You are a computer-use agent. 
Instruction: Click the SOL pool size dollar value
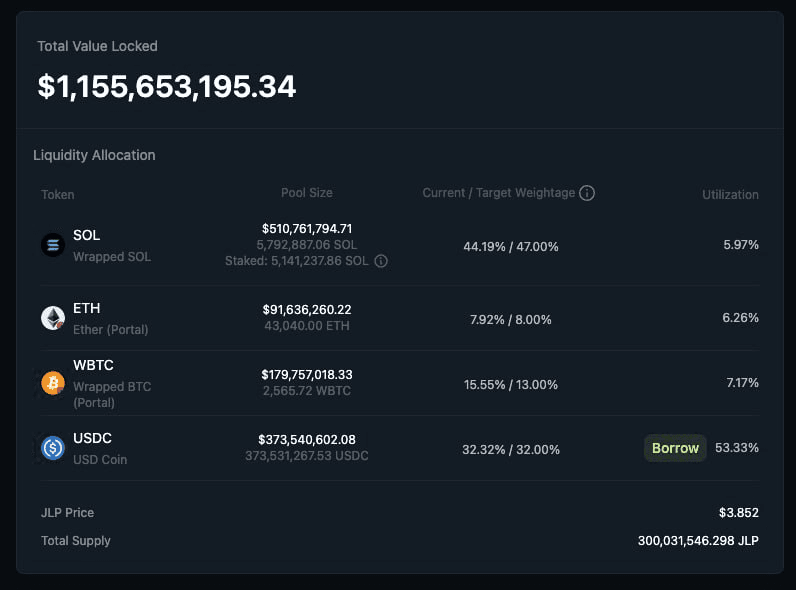(307, 228)
